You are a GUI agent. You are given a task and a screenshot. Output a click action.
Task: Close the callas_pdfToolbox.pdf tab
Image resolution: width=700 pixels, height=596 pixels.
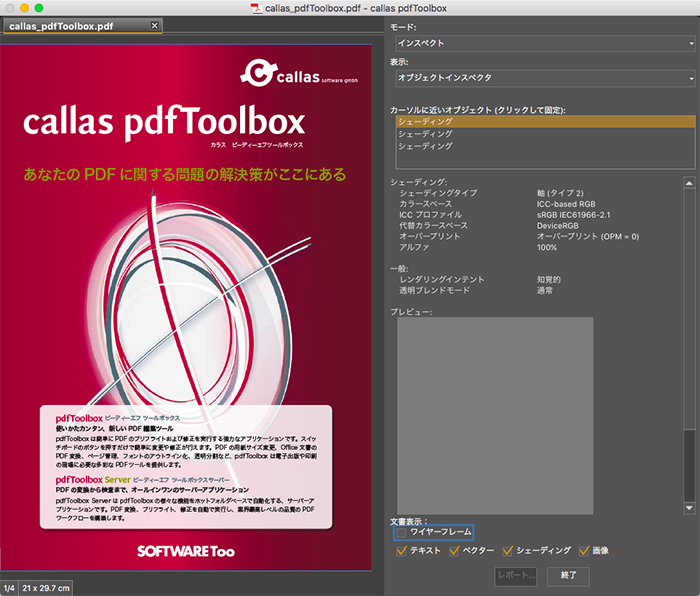(x=154, y=25)
